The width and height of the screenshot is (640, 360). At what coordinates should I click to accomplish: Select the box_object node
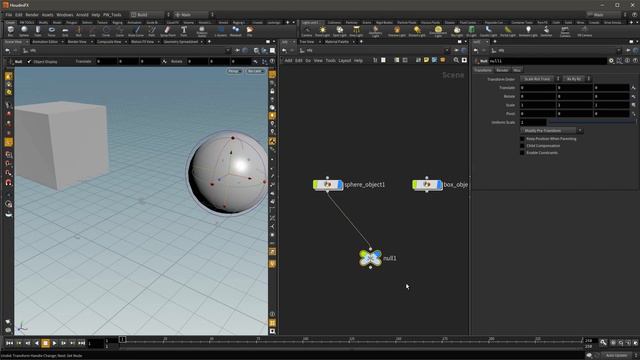pos(427,185)
